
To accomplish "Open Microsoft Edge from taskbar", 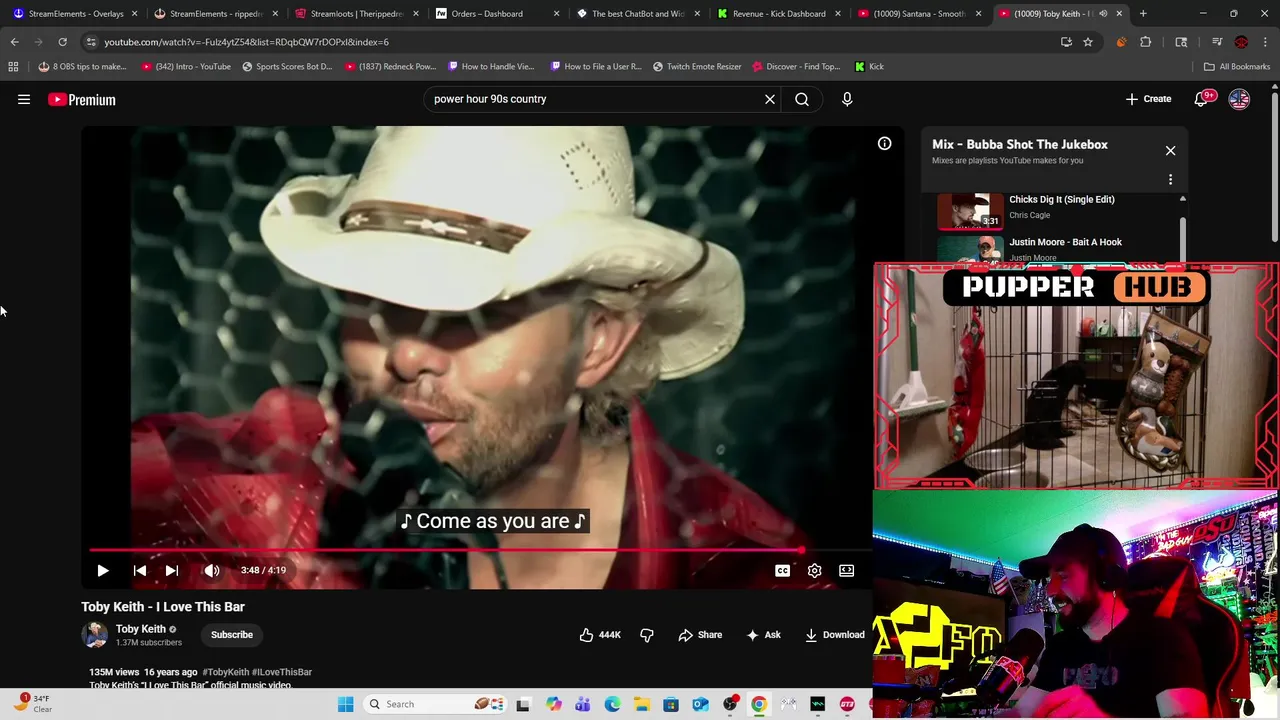I will pos(612,704).
